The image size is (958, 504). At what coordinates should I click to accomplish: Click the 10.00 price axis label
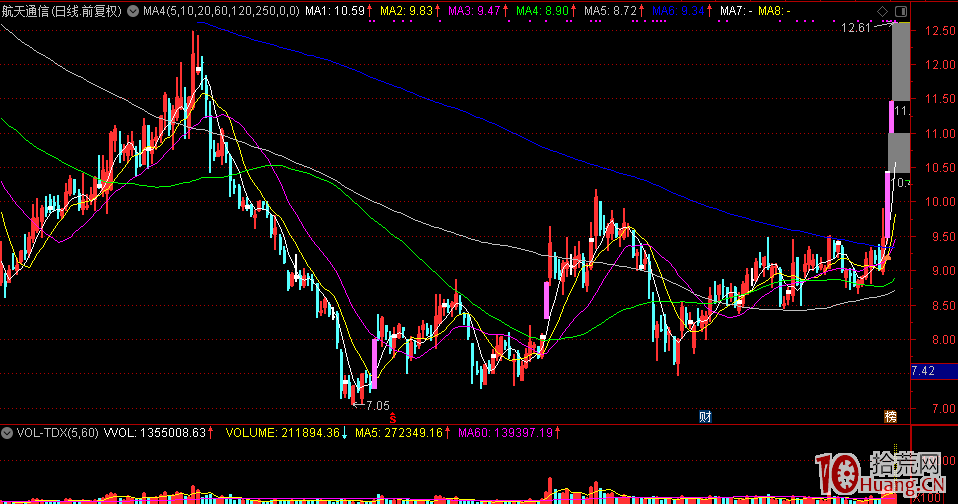[940, 202]
